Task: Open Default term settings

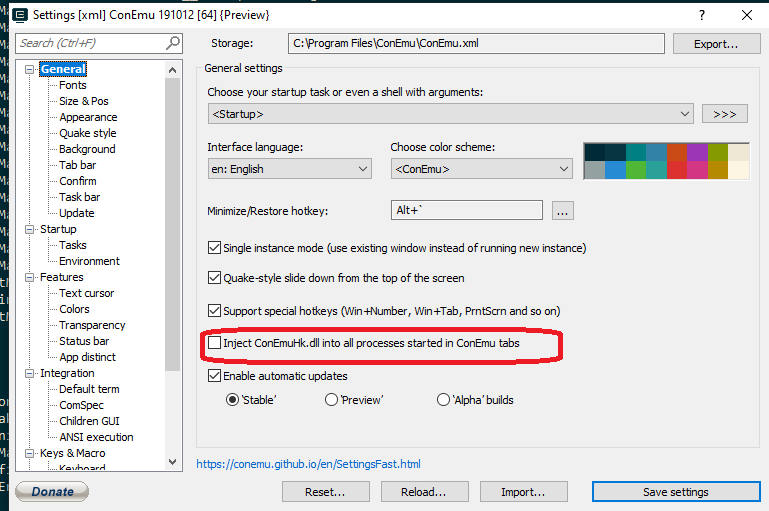Action: [x=89, y=389]
